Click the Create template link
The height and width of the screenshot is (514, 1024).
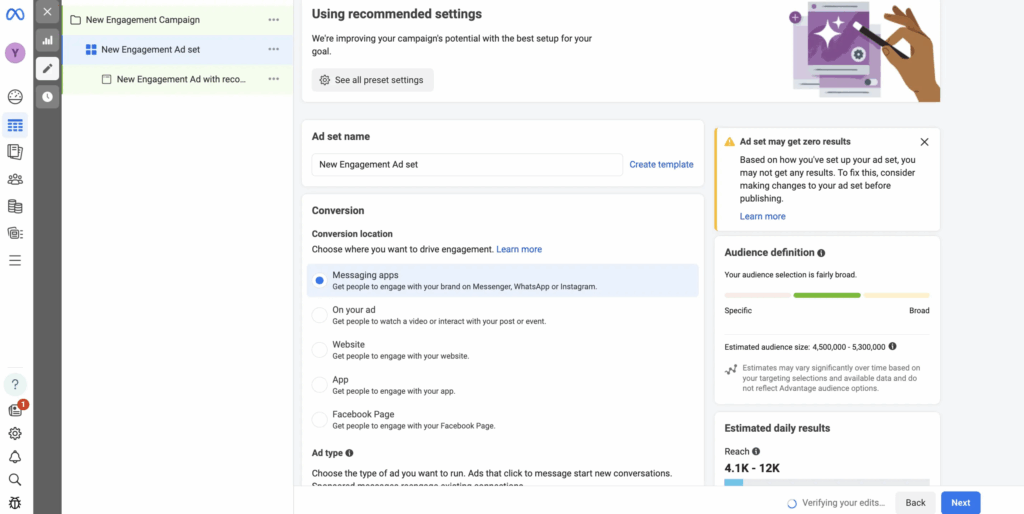point(661,165)
